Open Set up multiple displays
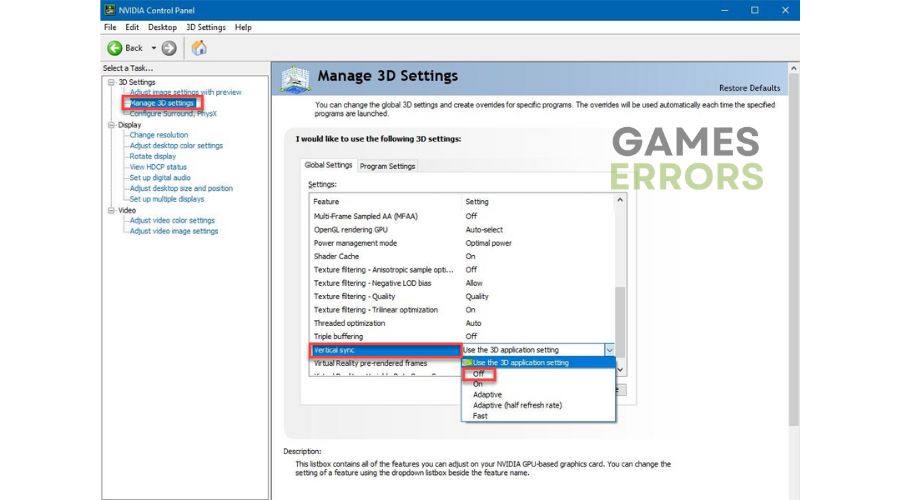 tap(166, 199)
